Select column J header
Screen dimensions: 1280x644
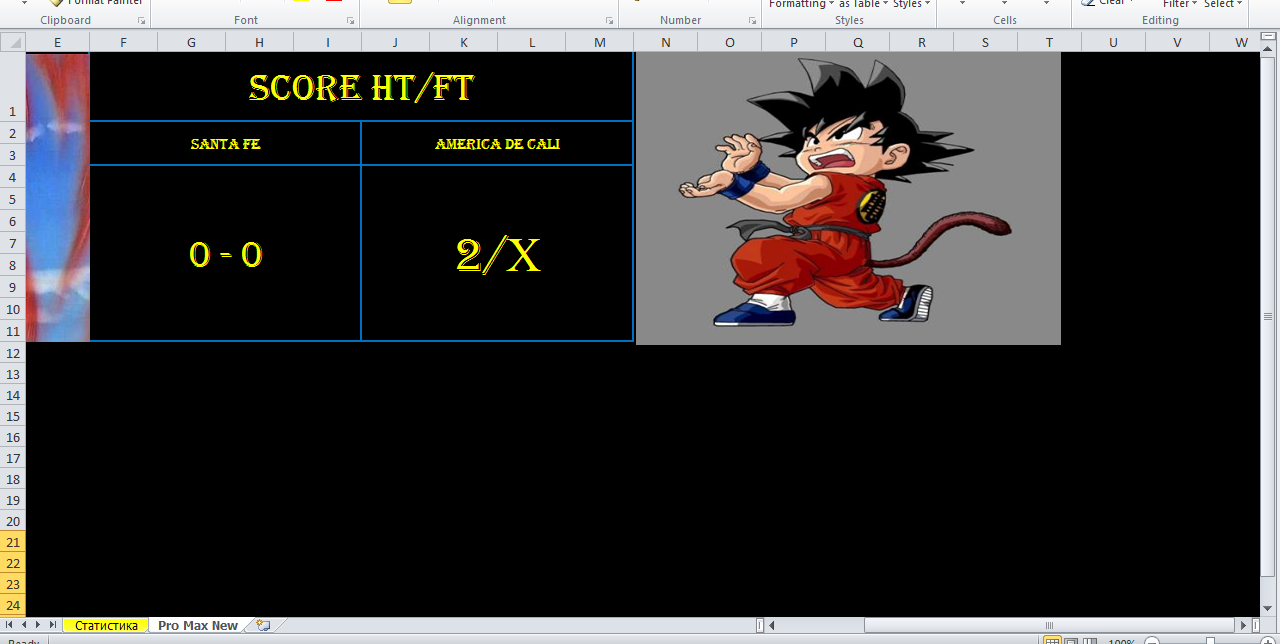[x=395, y=42]
